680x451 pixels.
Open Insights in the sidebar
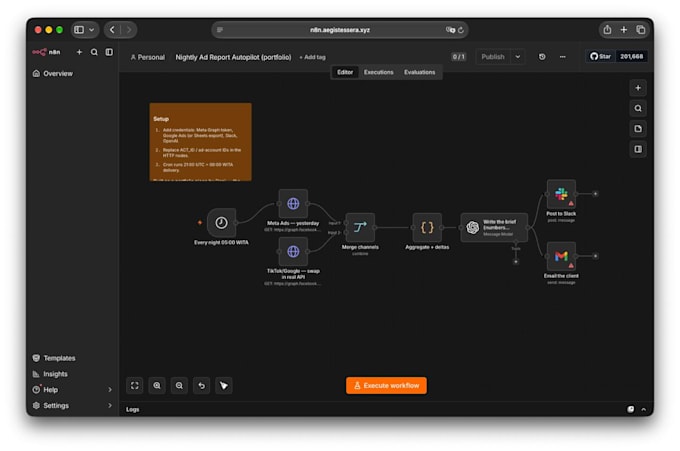[50, 374]
